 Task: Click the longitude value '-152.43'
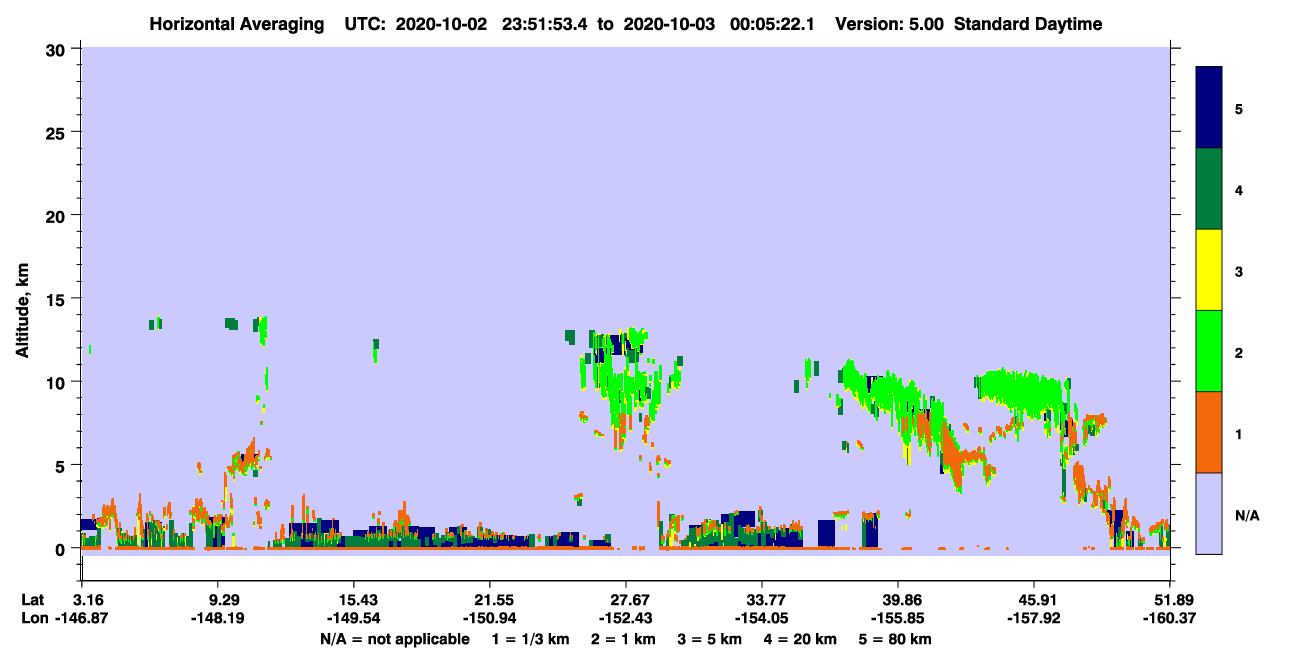[x=626, y=618]
